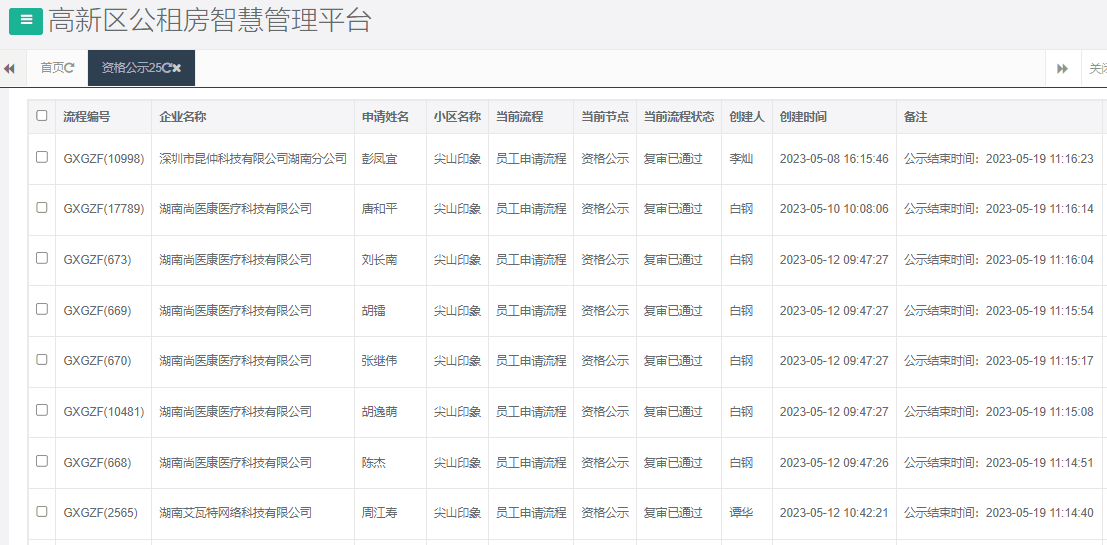This screenshot has width=1107, height=545.
Task: Click remark ending 2023-05-19 11:16:14
Action: click(998, 209)
